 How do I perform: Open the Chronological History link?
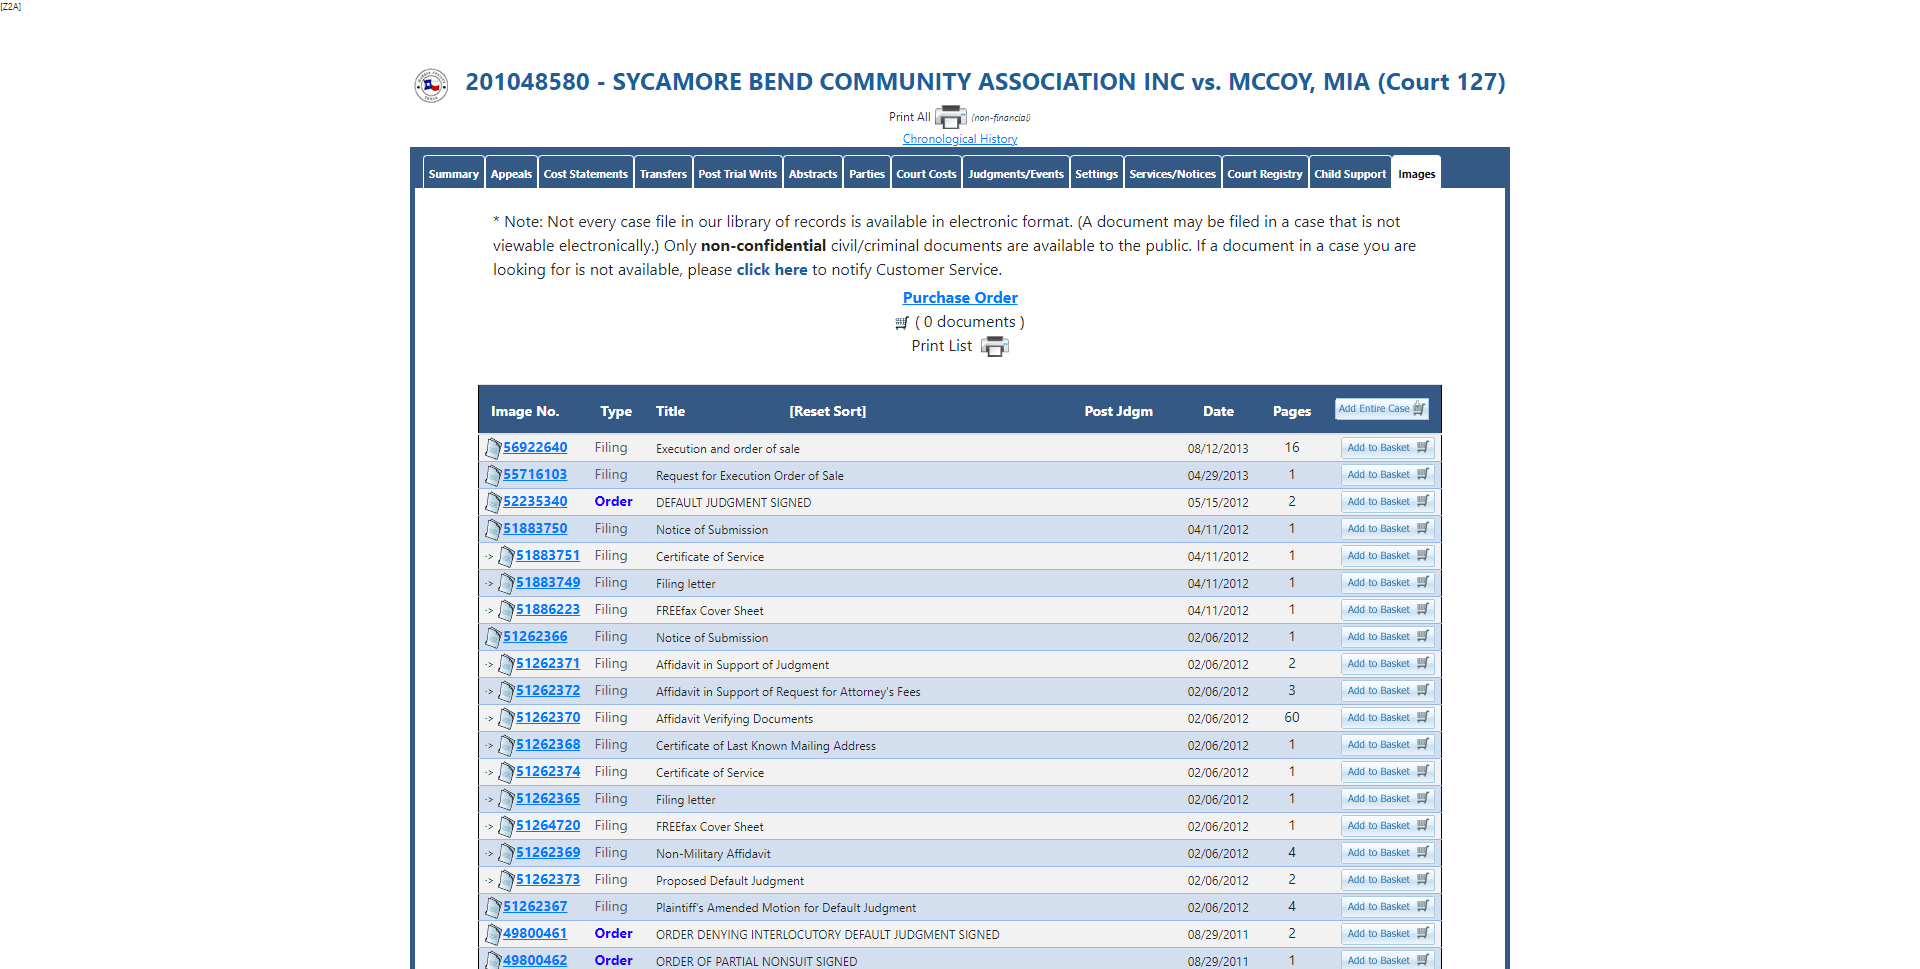(x=960, y=139)
